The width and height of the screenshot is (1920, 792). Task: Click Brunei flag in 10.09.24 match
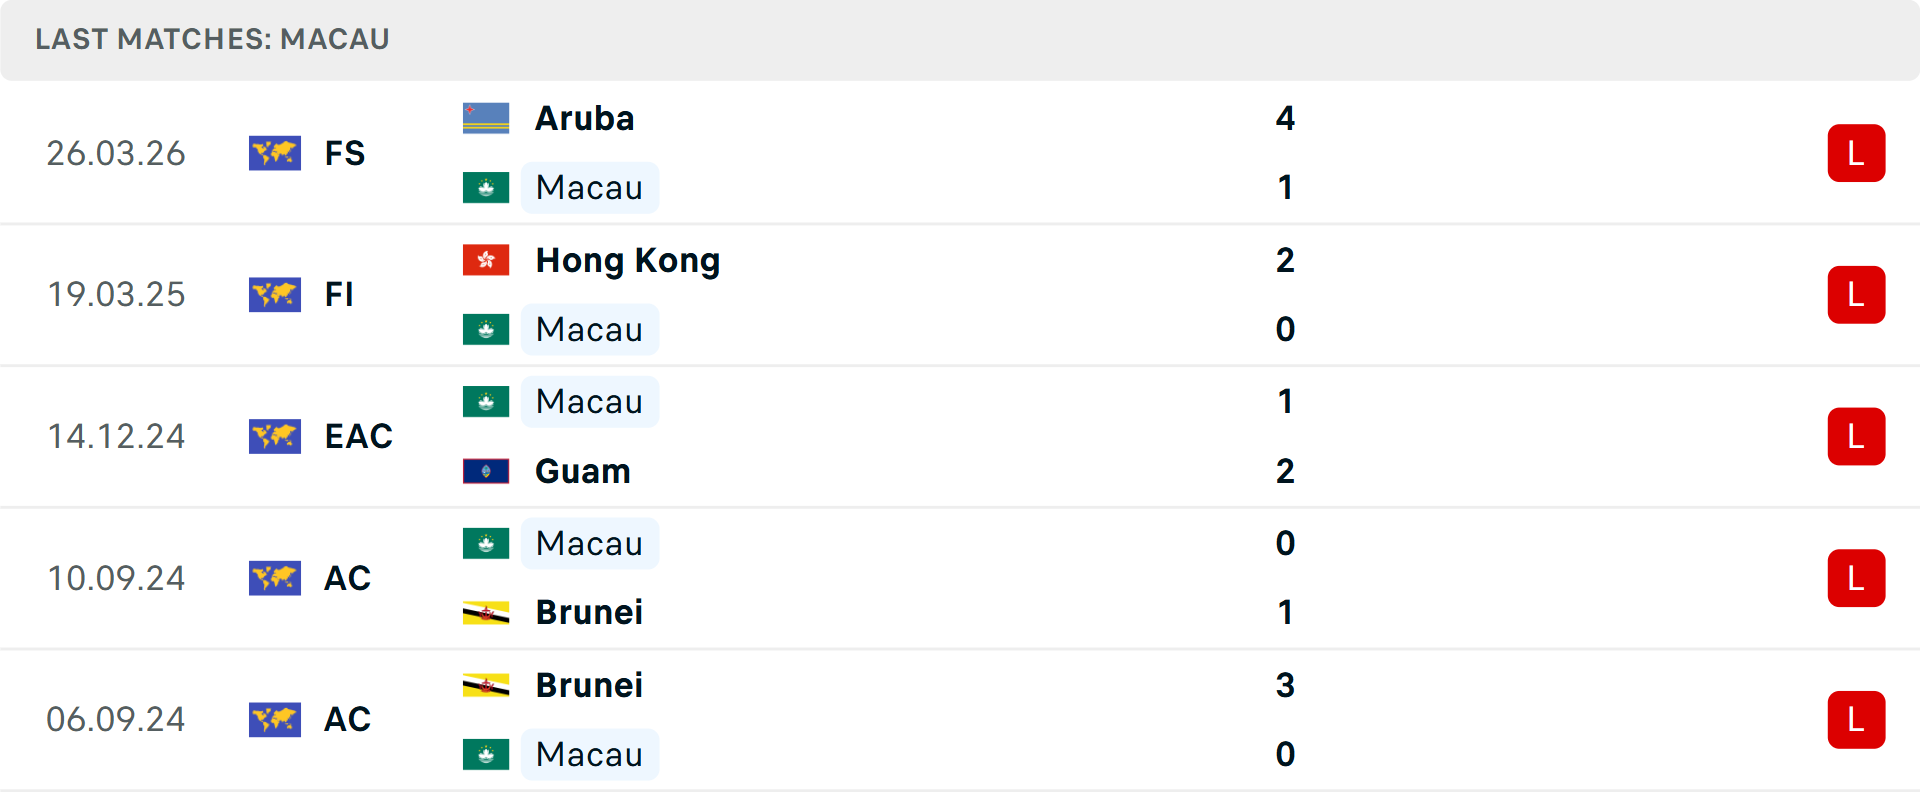click(486, 612)
